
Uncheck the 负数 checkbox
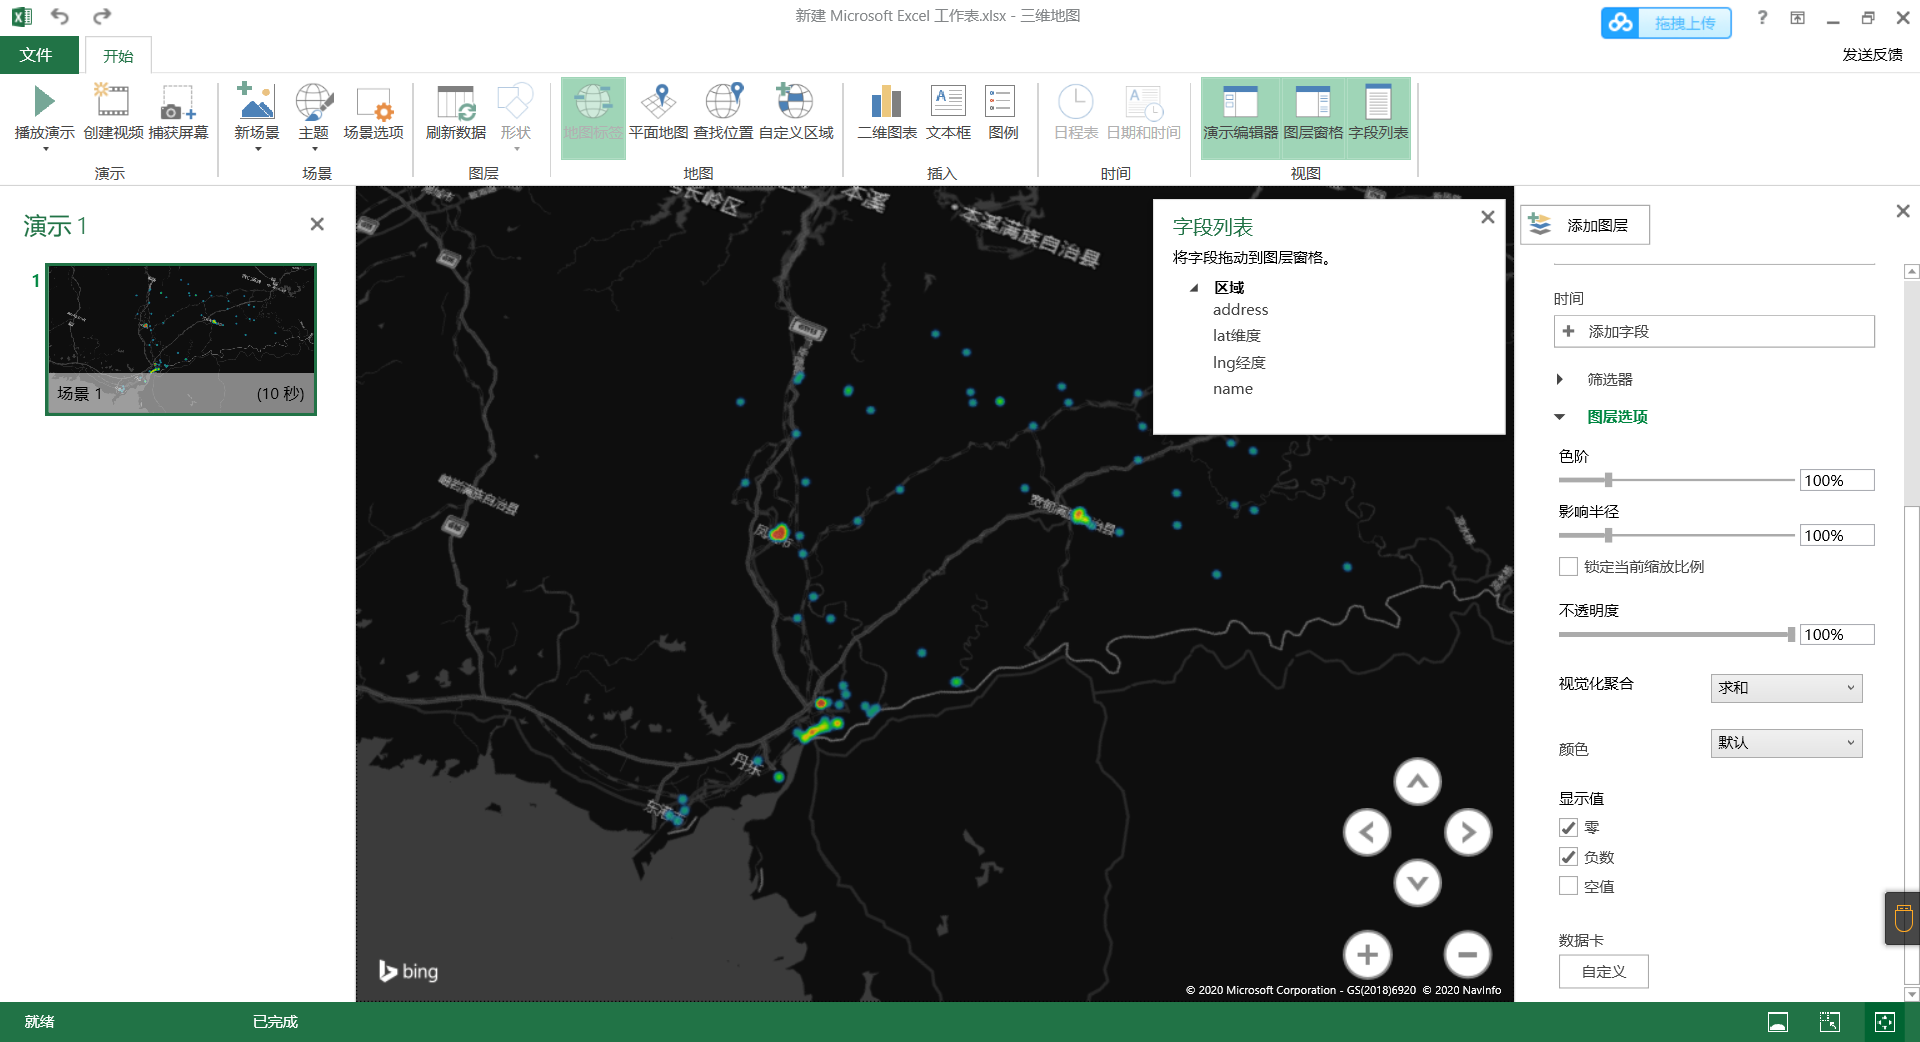pos(1568,857)
